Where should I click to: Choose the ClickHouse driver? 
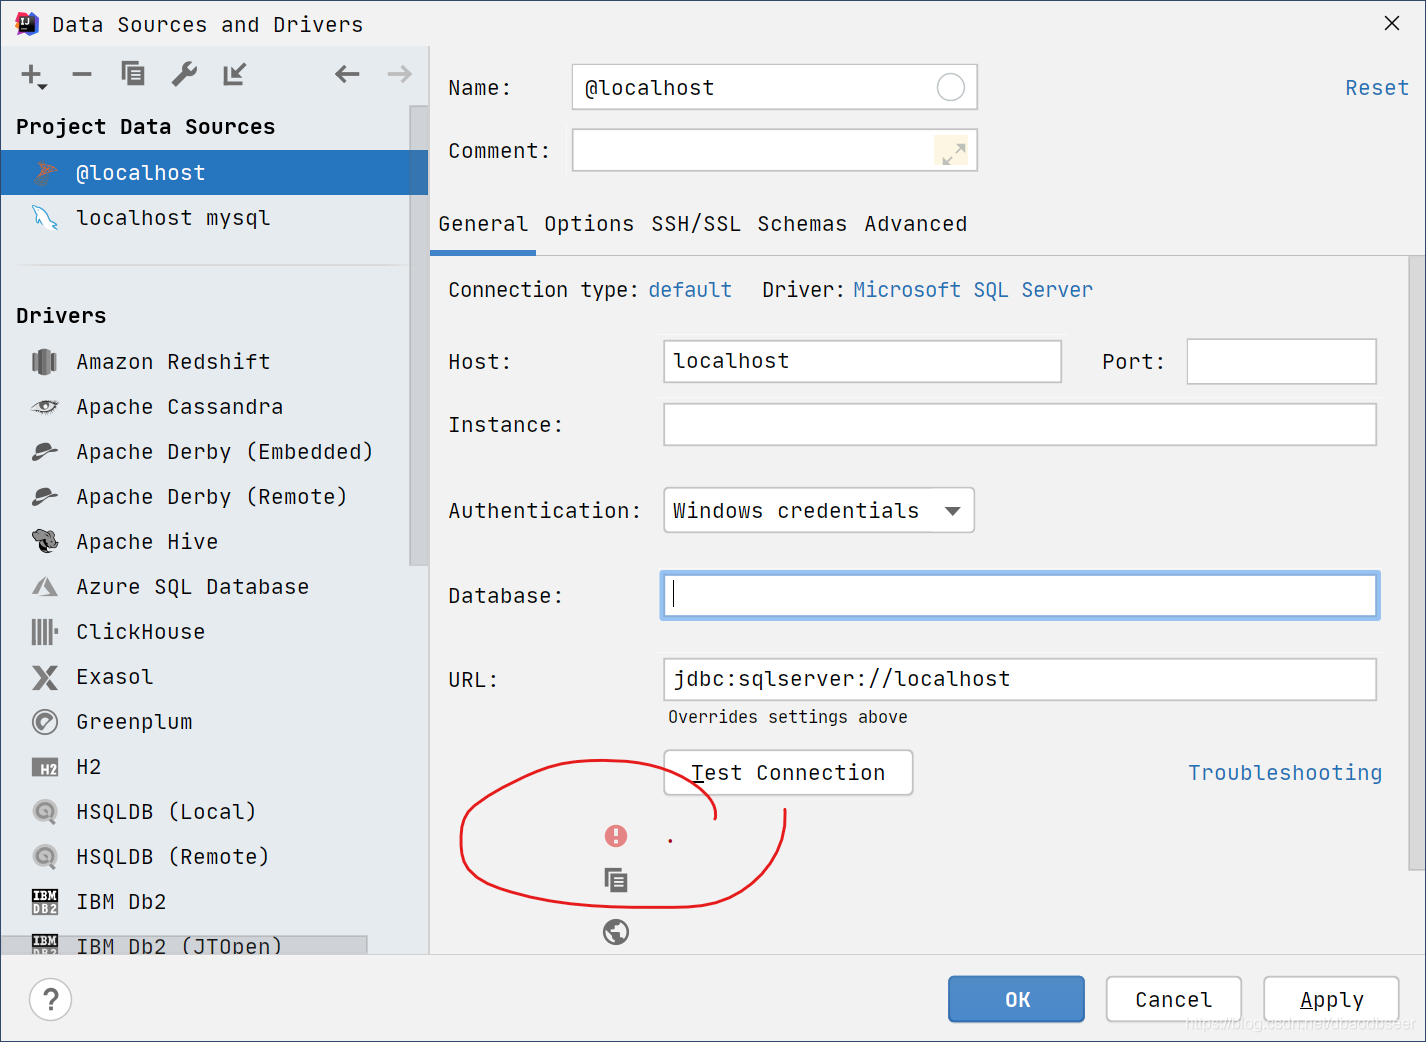pyautogui.click(x=205, y=632)
